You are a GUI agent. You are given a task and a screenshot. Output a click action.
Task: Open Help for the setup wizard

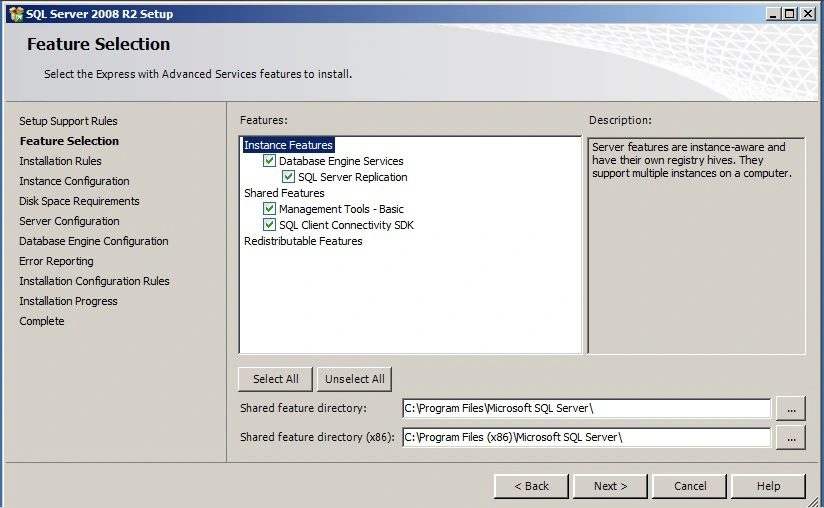click(x=768, y=486)
